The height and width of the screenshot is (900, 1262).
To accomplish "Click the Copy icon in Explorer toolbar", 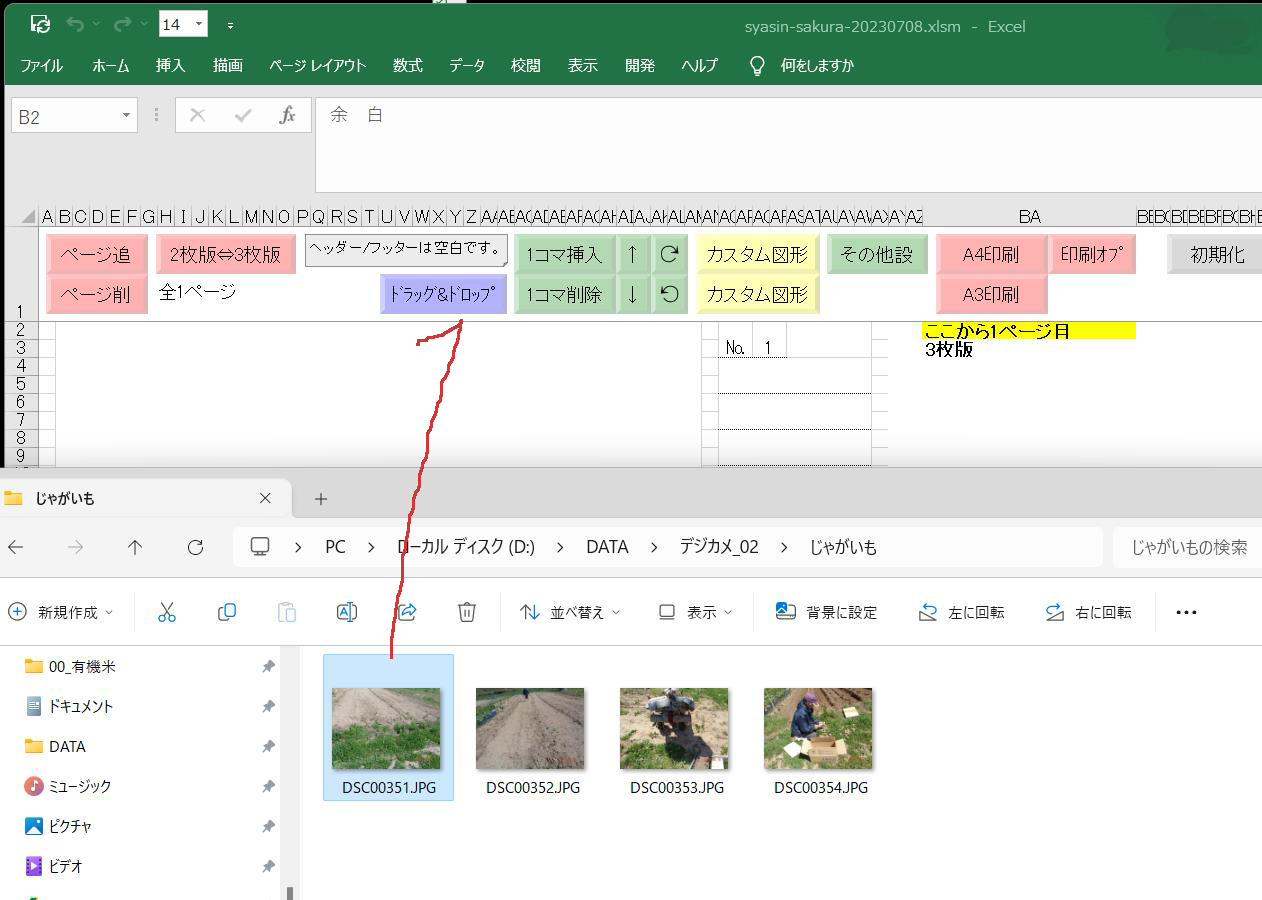I will [x=227, y=612].
